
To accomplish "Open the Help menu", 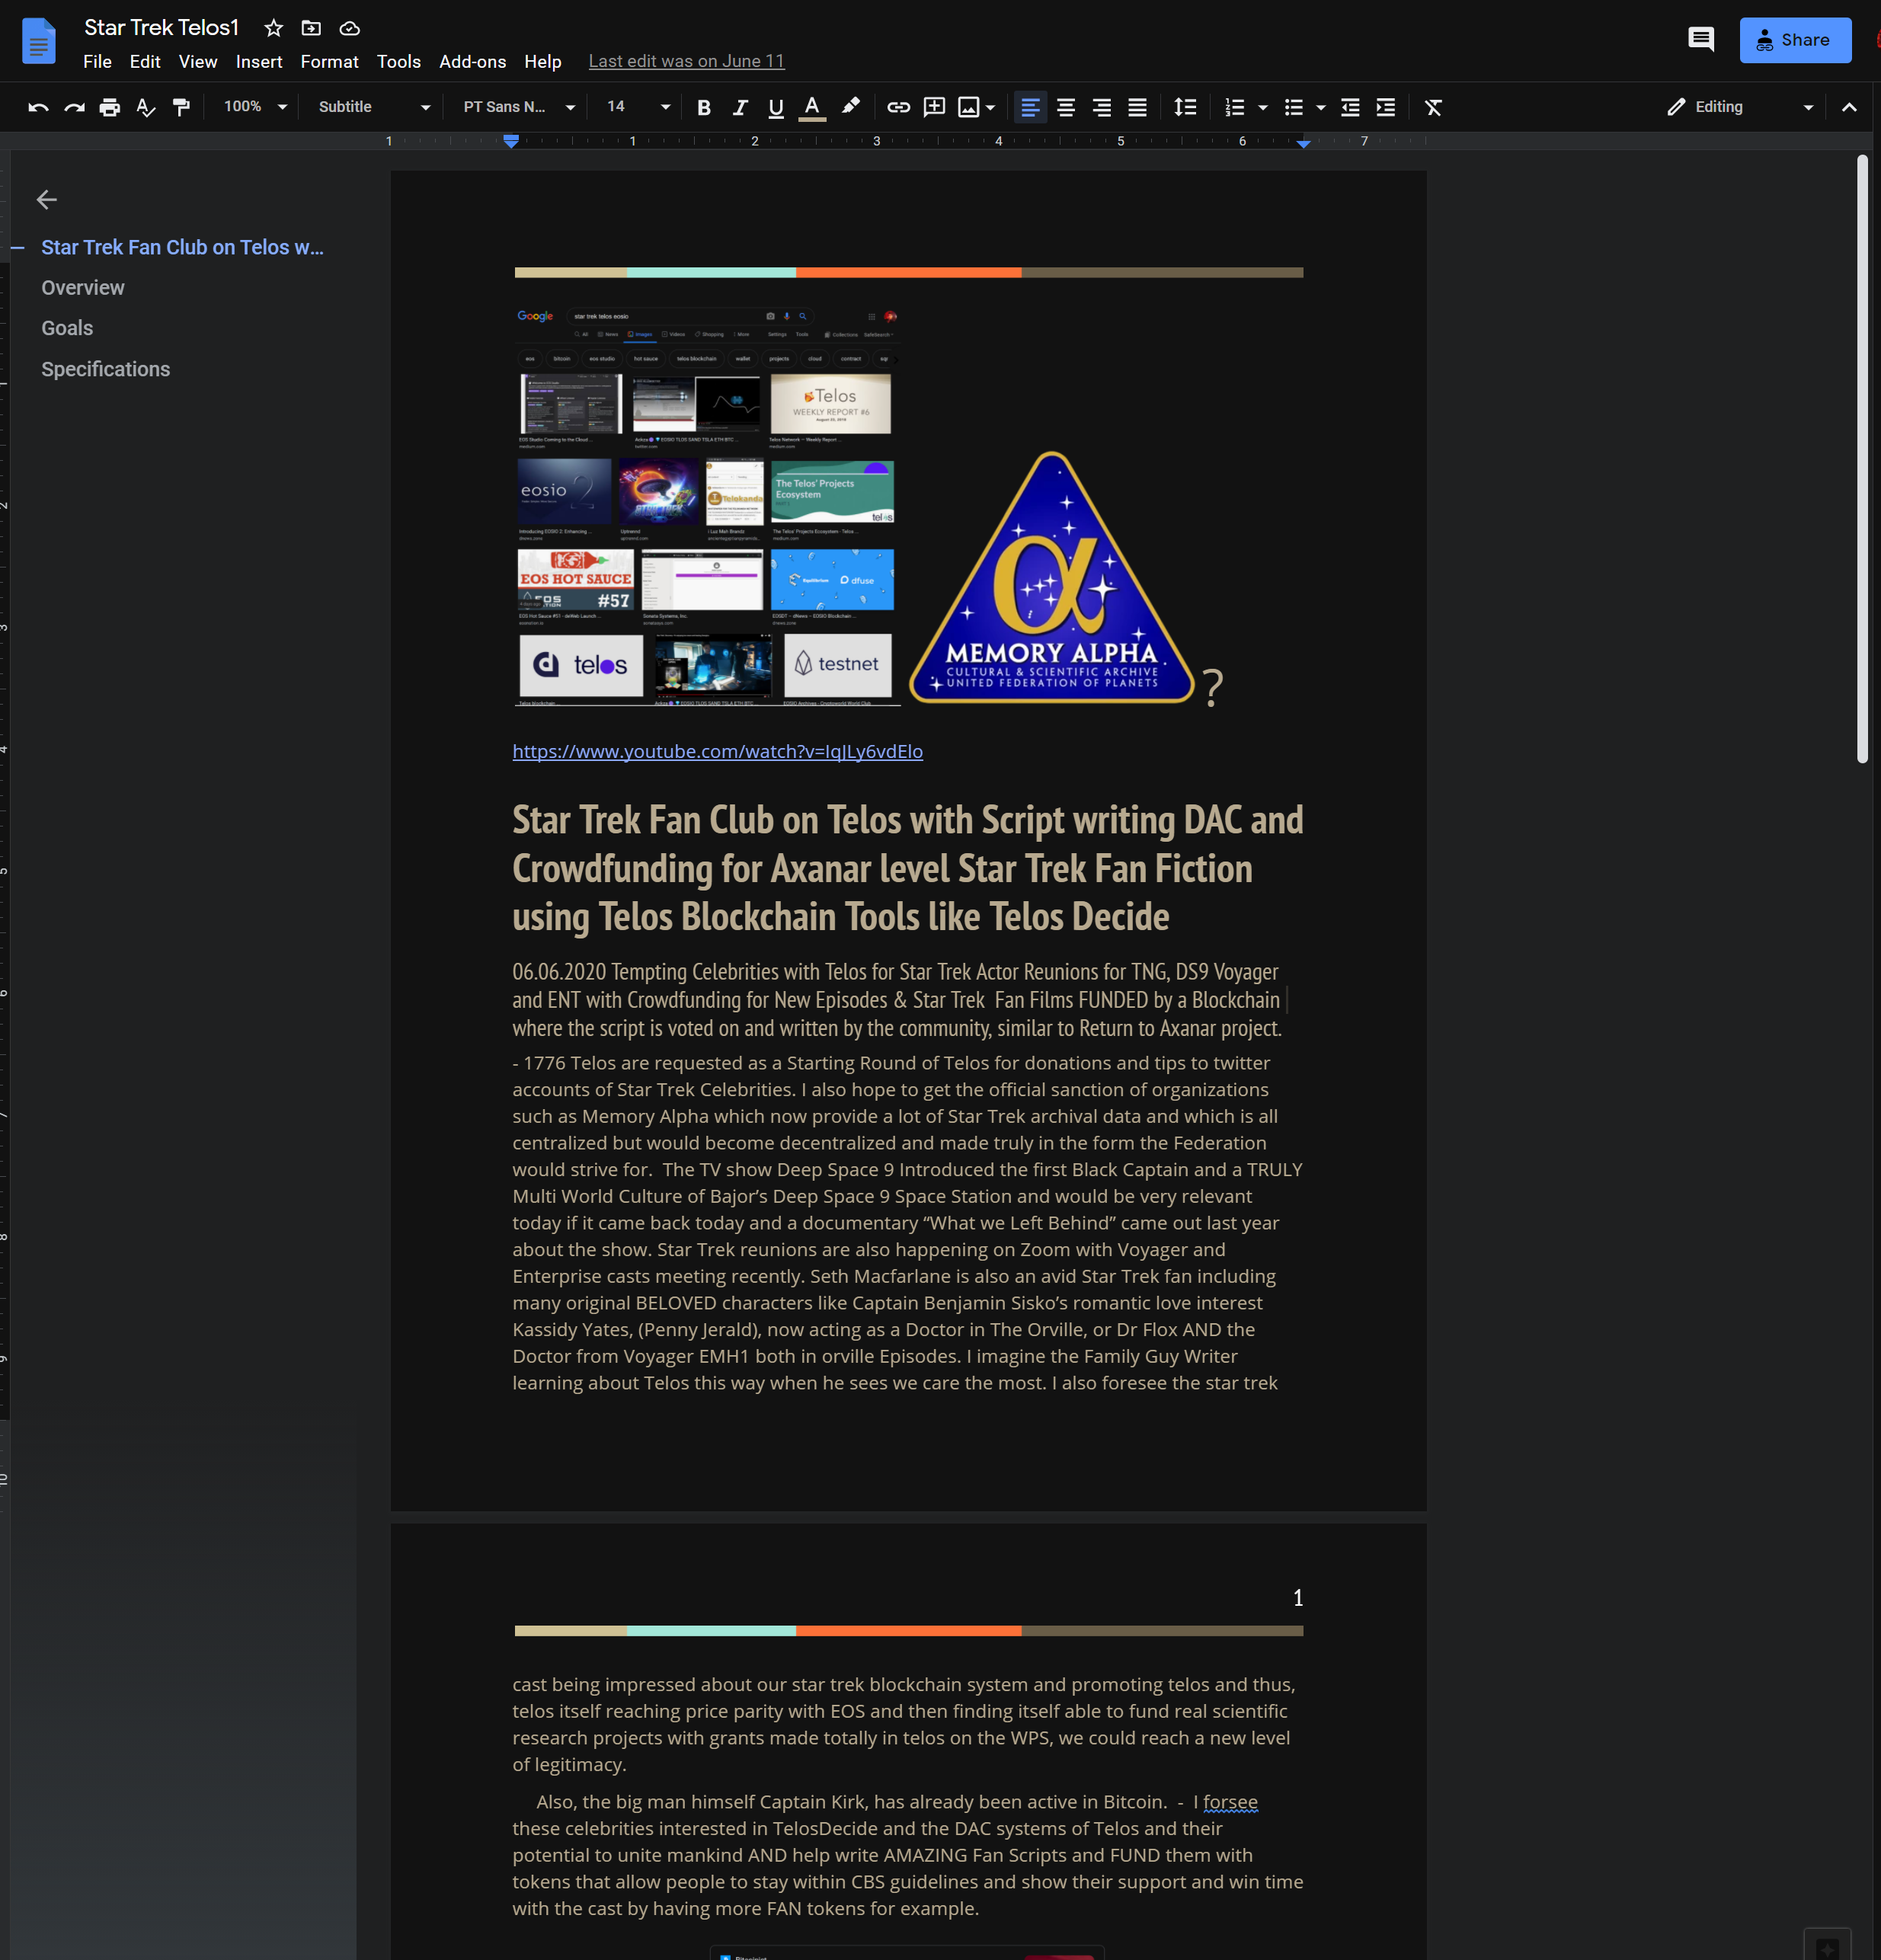I will point(543,62).
